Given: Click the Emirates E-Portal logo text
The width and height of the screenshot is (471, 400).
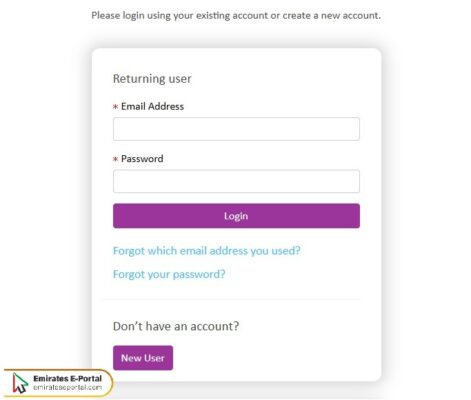Looking at the screenshot, I should point(68,379).
